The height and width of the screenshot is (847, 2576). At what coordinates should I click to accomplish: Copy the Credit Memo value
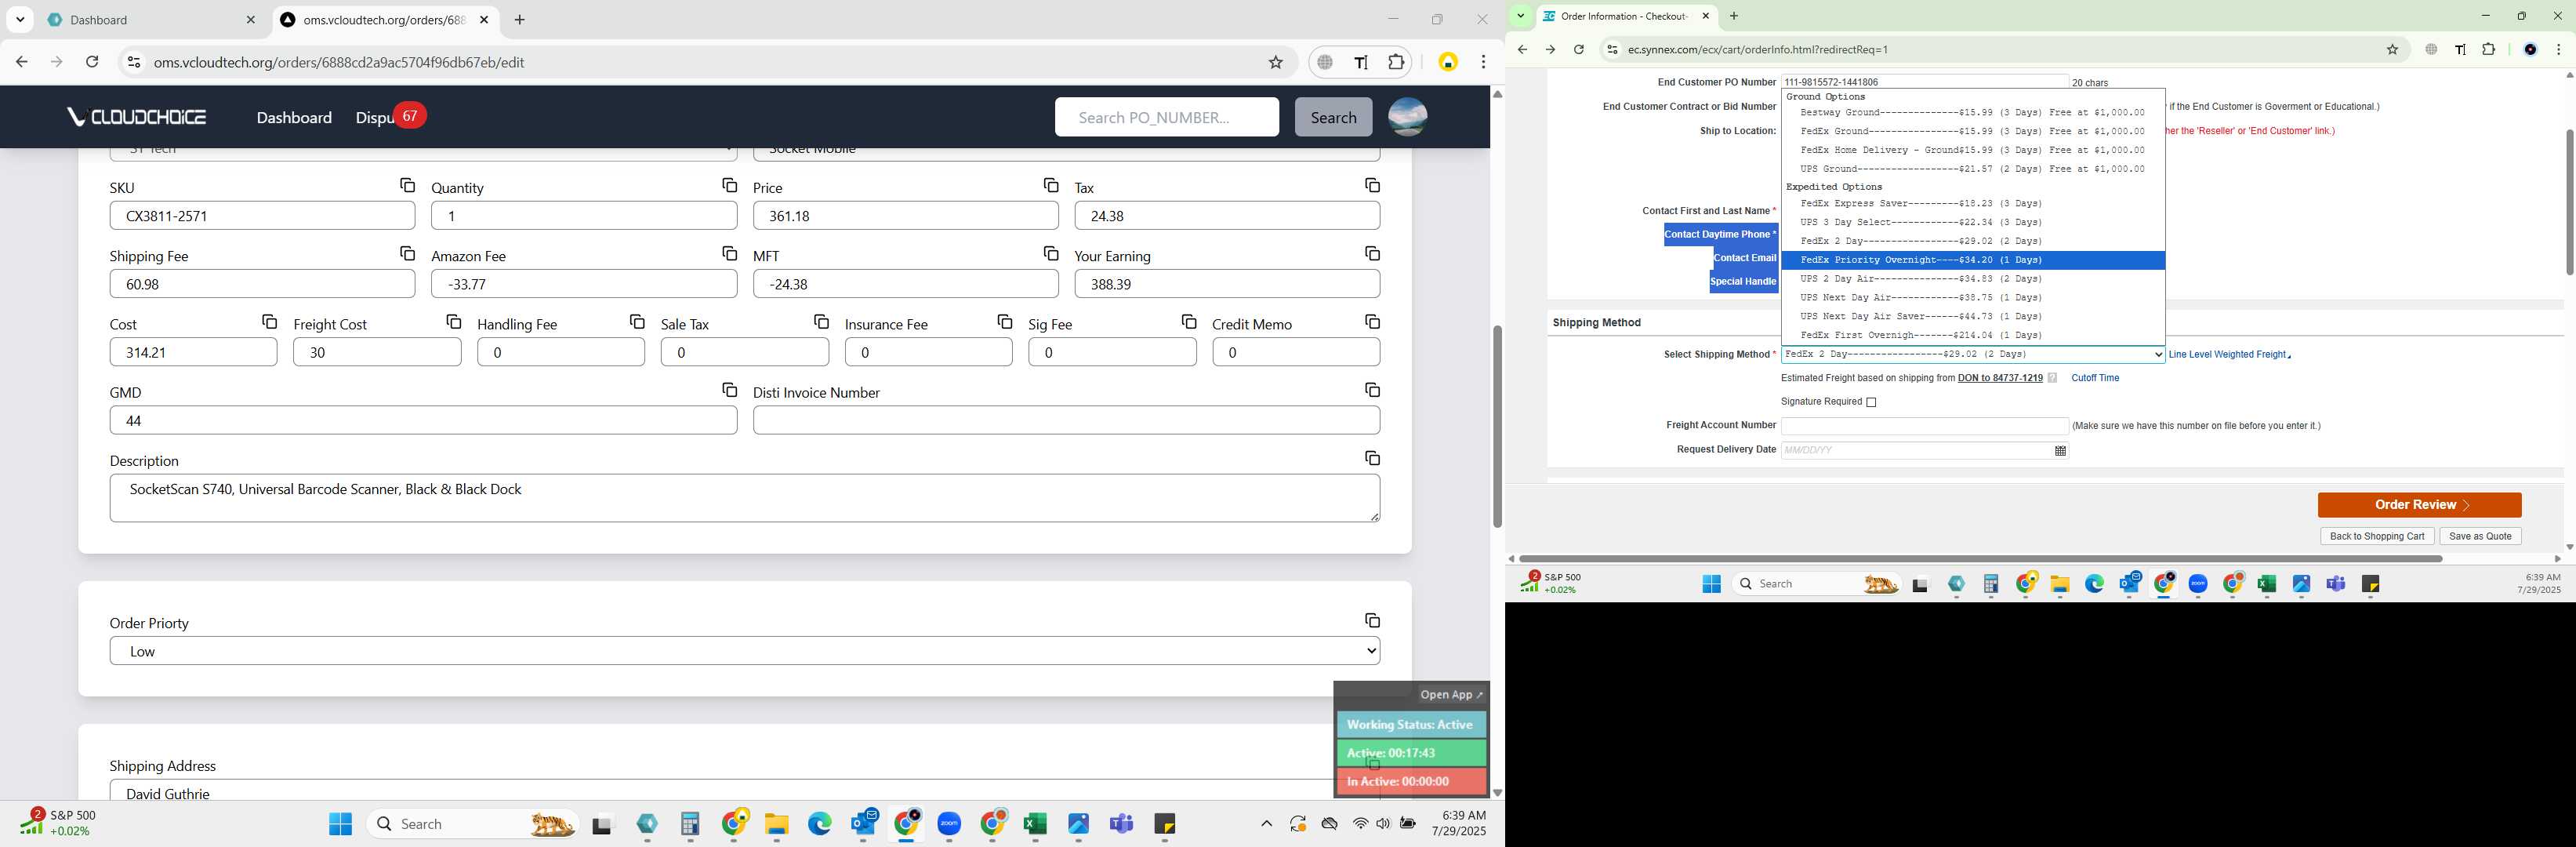(1372, 322)
